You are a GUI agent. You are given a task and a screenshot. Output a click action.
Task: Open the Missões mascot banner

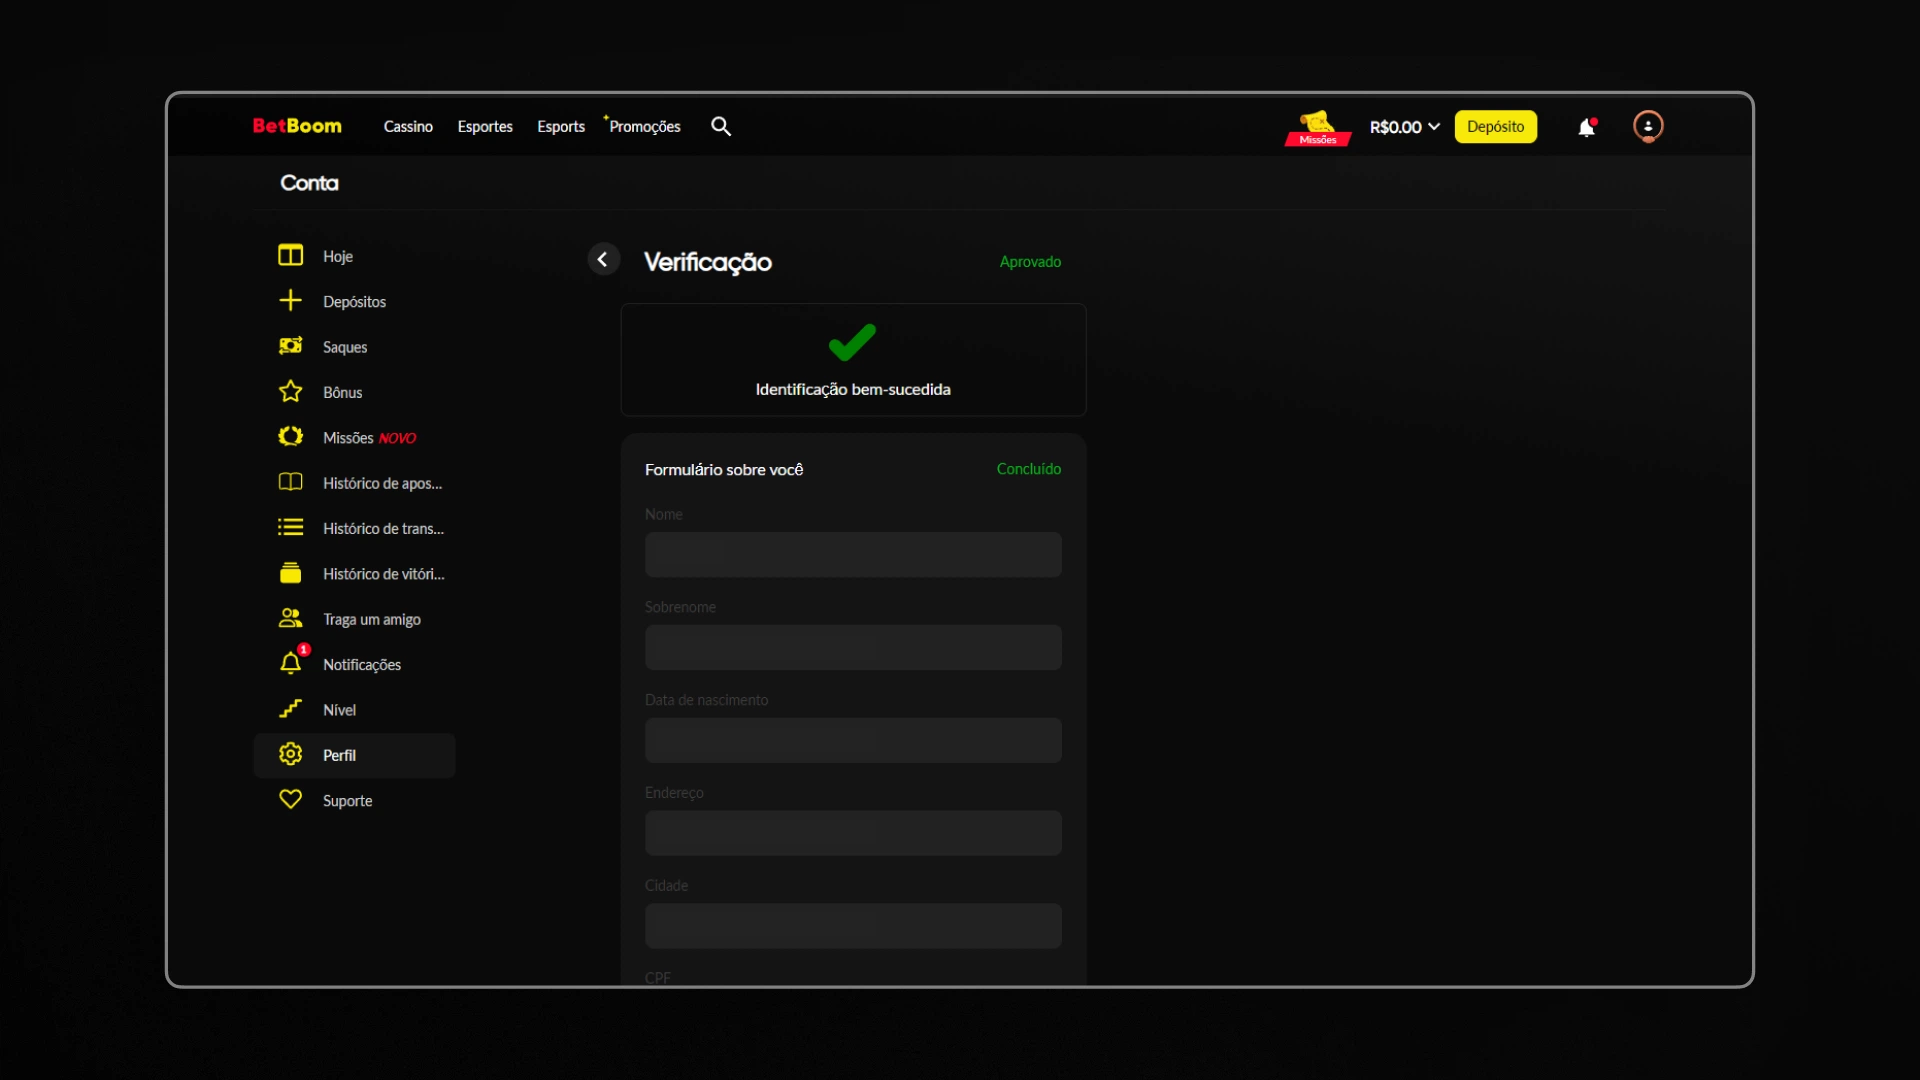(1316, 127)
